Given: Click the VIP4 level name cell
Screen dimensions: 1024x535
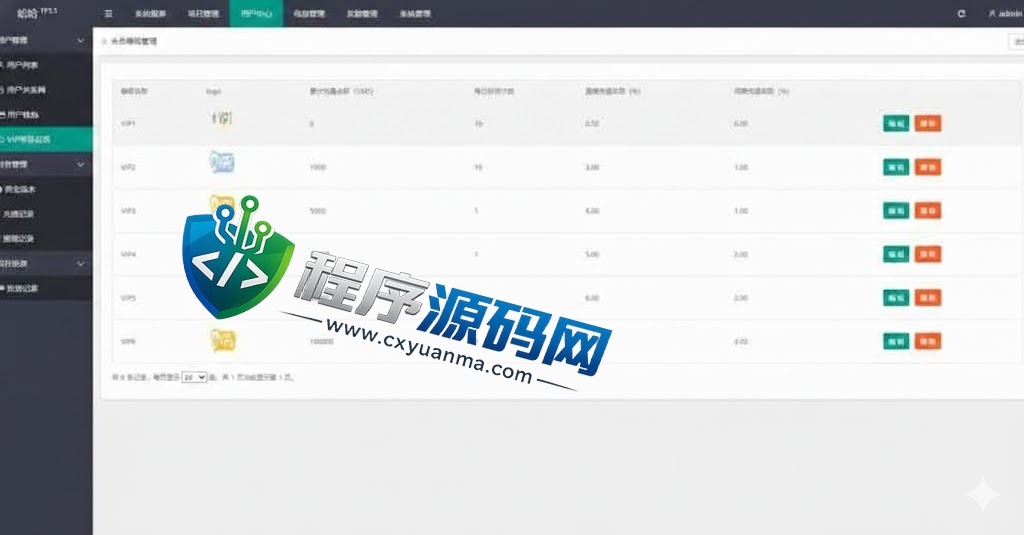Looking at the screenshot, I should (x=128, y=254).
